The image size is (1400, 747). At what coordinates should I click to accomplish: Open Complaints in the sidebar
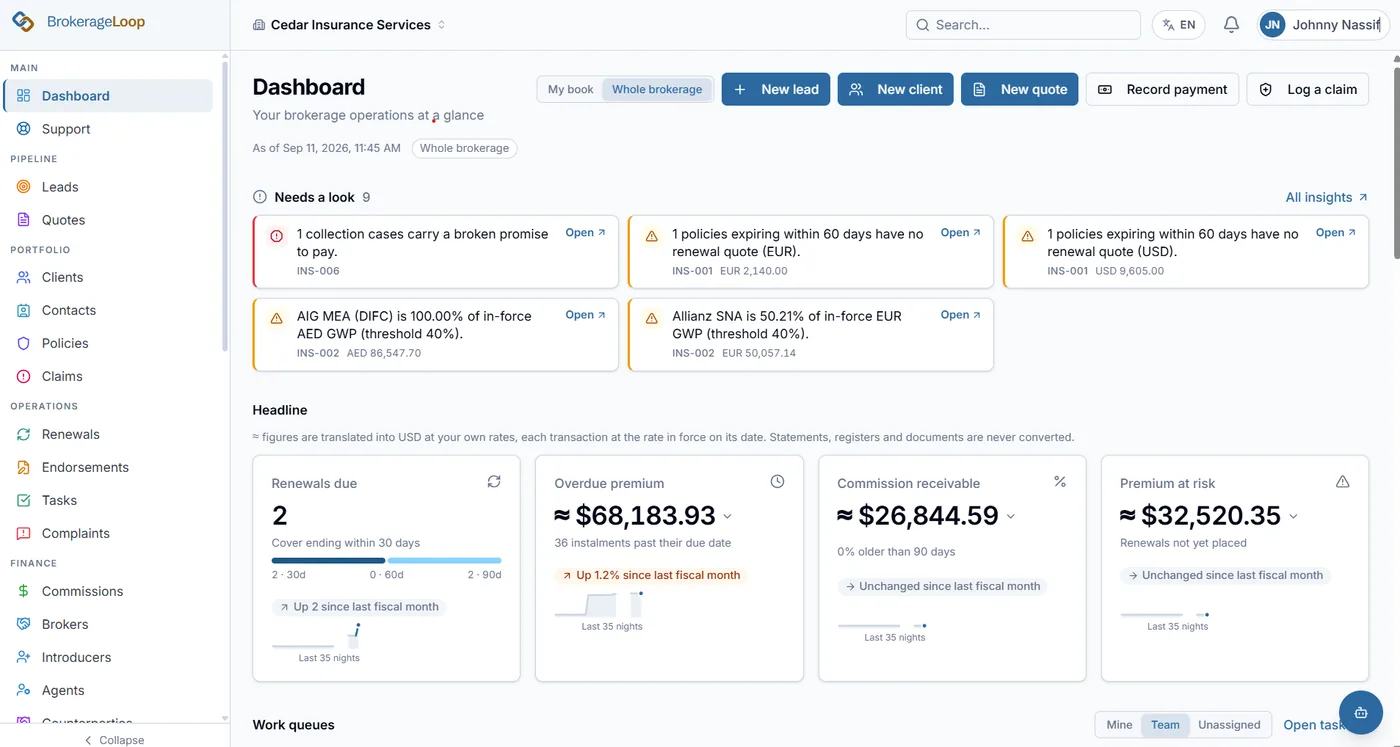pos(108,533)
